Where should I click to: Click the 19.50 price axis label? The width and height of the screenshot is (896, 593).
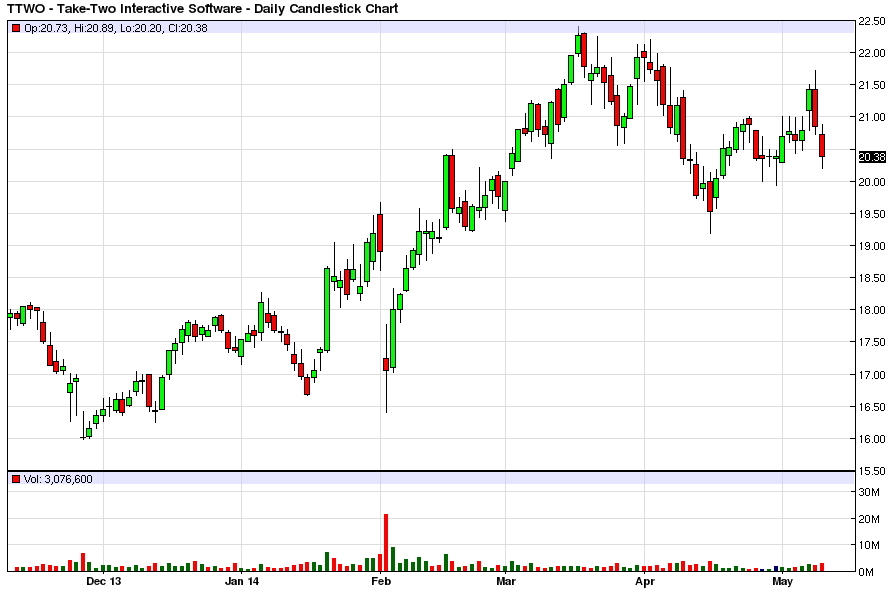coord(872,214)
